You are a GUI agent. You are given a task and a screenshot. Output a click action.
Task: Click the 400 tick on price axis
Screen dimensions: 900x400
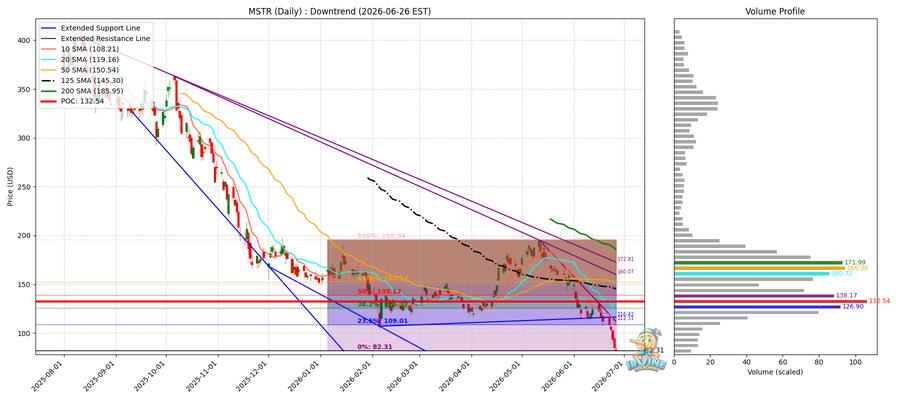point(25,41)
